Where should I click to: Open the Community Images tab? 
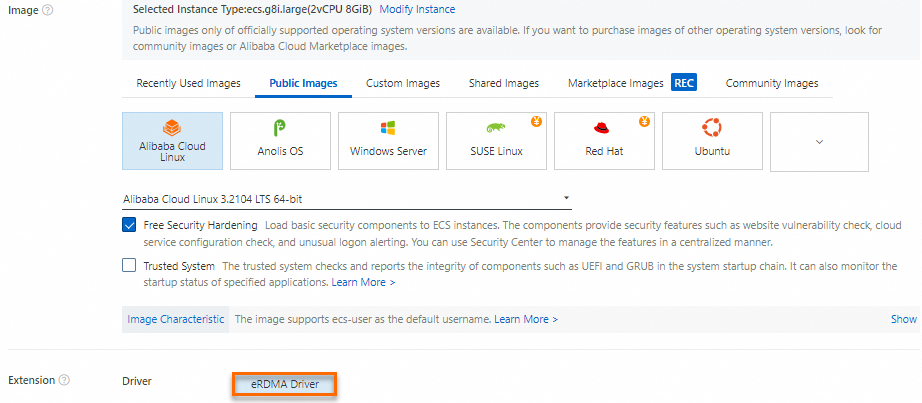pos(772,84)
